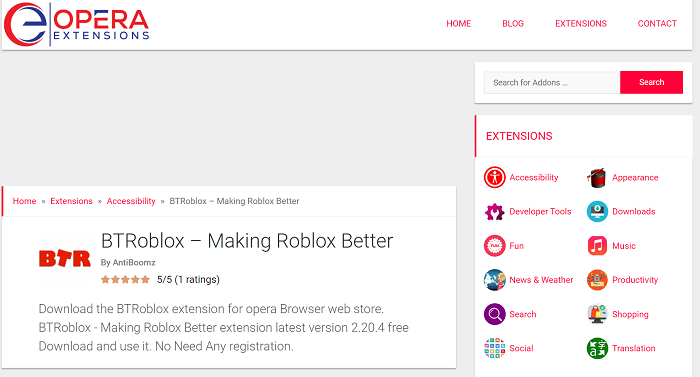The width and height of the screenshot is (700, 377).
Task: Click the last breadcrumb 'BTRoblox – Making Roblox Better'
Action: [234, 201]
